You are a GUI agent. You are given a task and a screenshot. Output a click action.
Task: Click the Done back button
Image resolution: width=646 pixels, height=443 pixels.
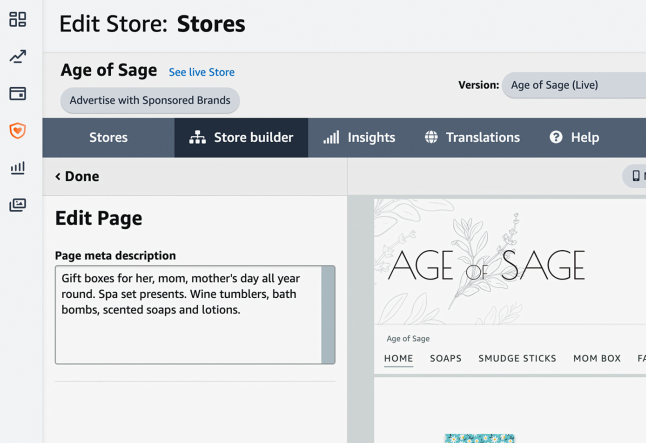click(77, 176)
